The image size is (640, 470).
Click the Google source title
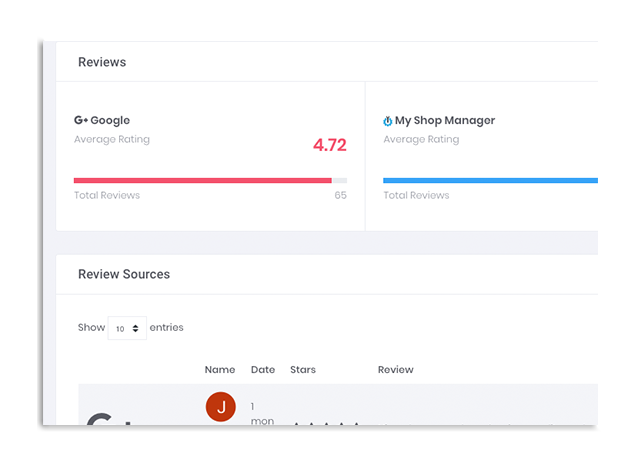pos(110,121)
